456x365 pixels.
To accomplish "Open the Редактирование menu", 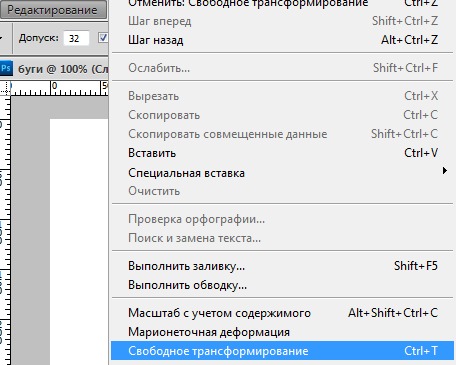I will pos(53,10).
